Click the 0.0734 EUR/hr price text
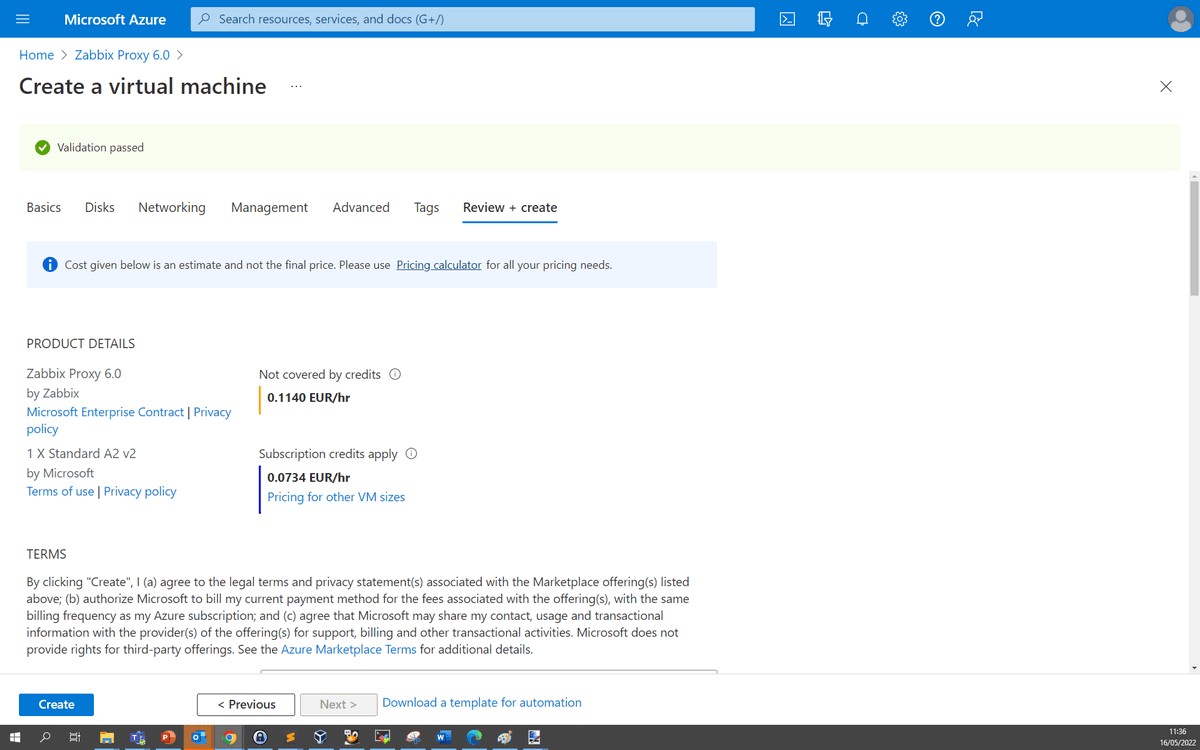 pyautogui.click(x=309, y=477)
